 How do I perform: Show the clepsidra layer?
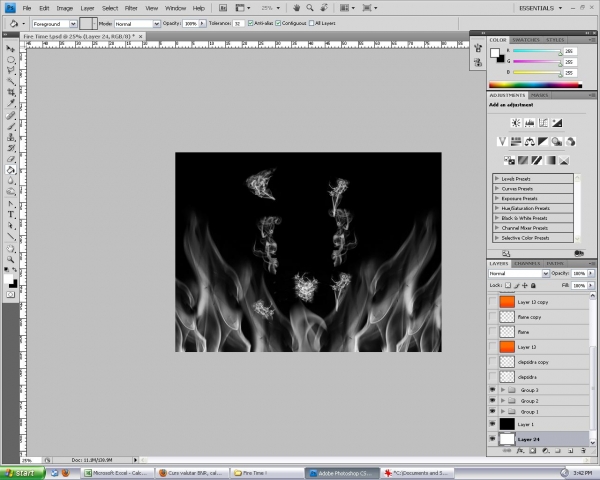(x=492, y=377)
